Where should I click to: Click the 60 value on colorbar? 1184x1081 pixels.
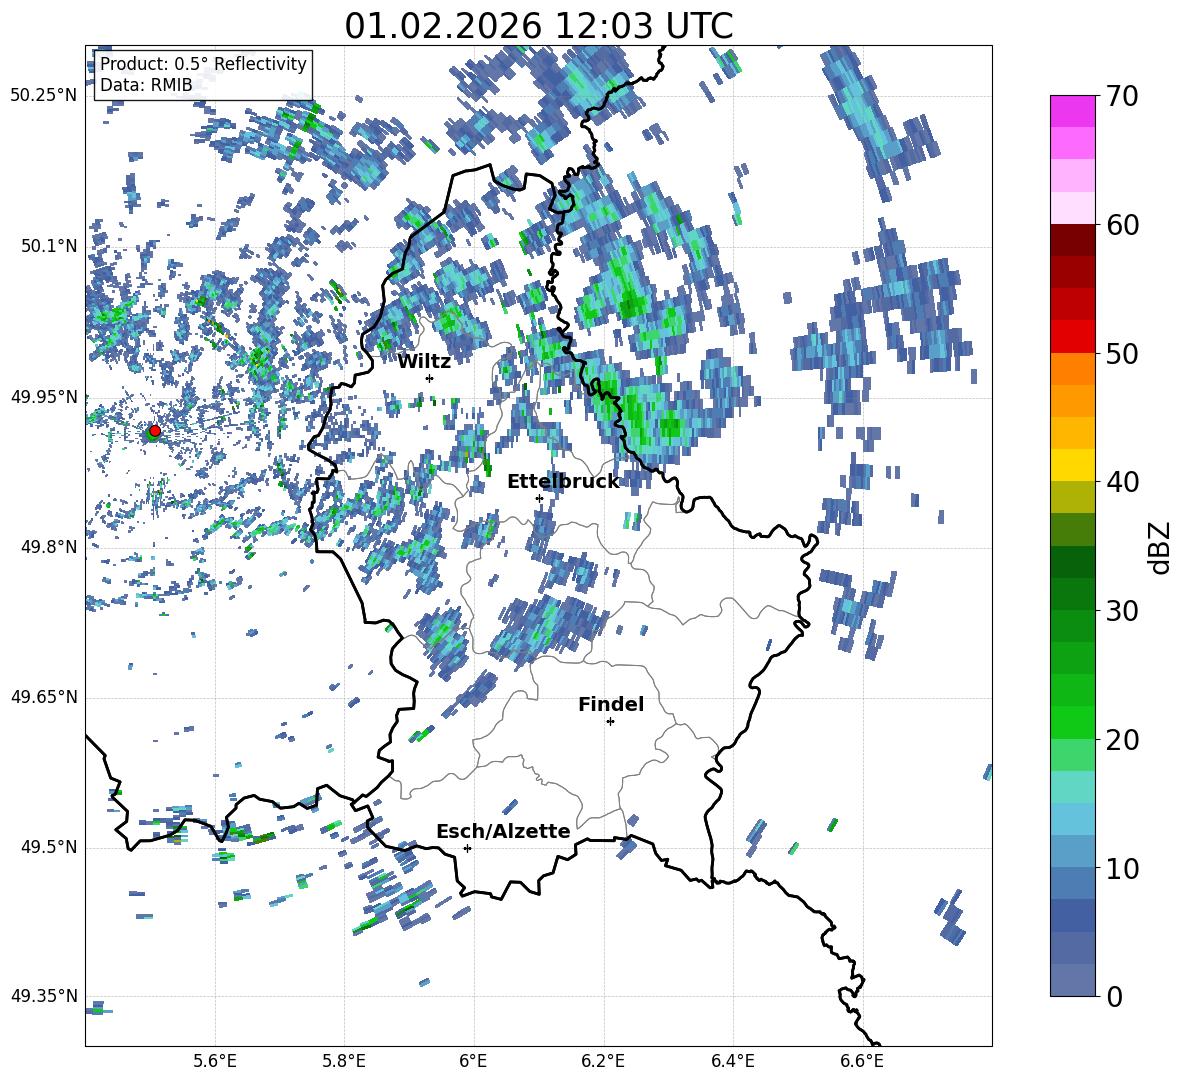coord(1122,225)
